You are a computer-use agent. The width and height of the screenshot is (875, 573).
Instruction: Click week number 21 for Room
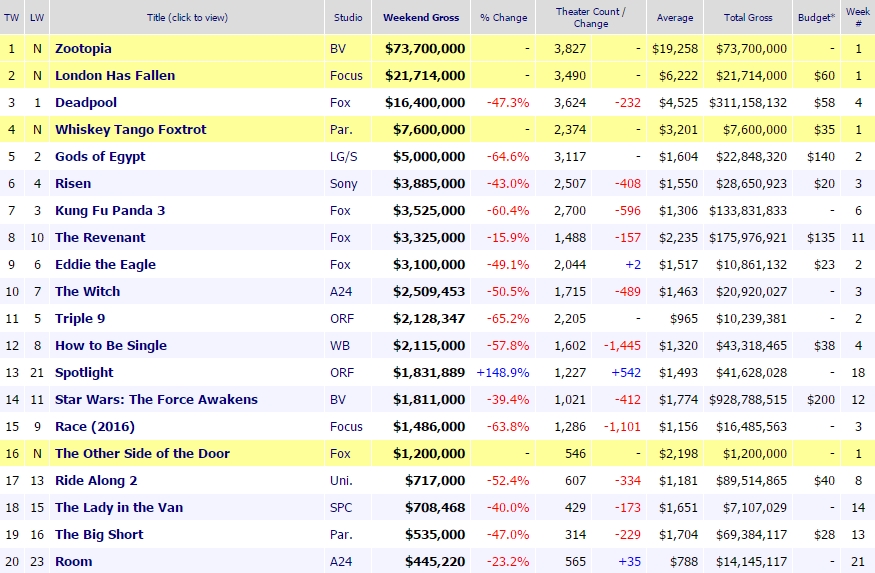pyautogui.click(x=858, y=561)
